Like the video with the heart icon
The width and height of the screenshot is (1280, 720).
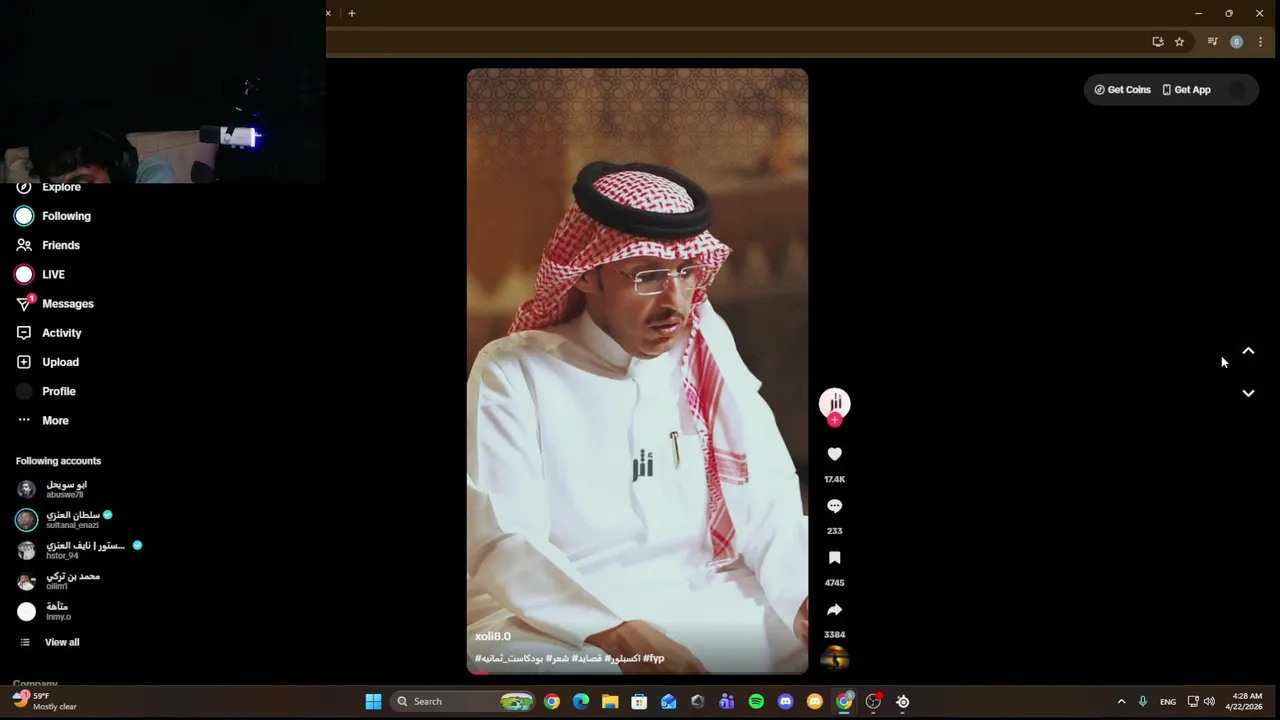[x=834, y=454]
